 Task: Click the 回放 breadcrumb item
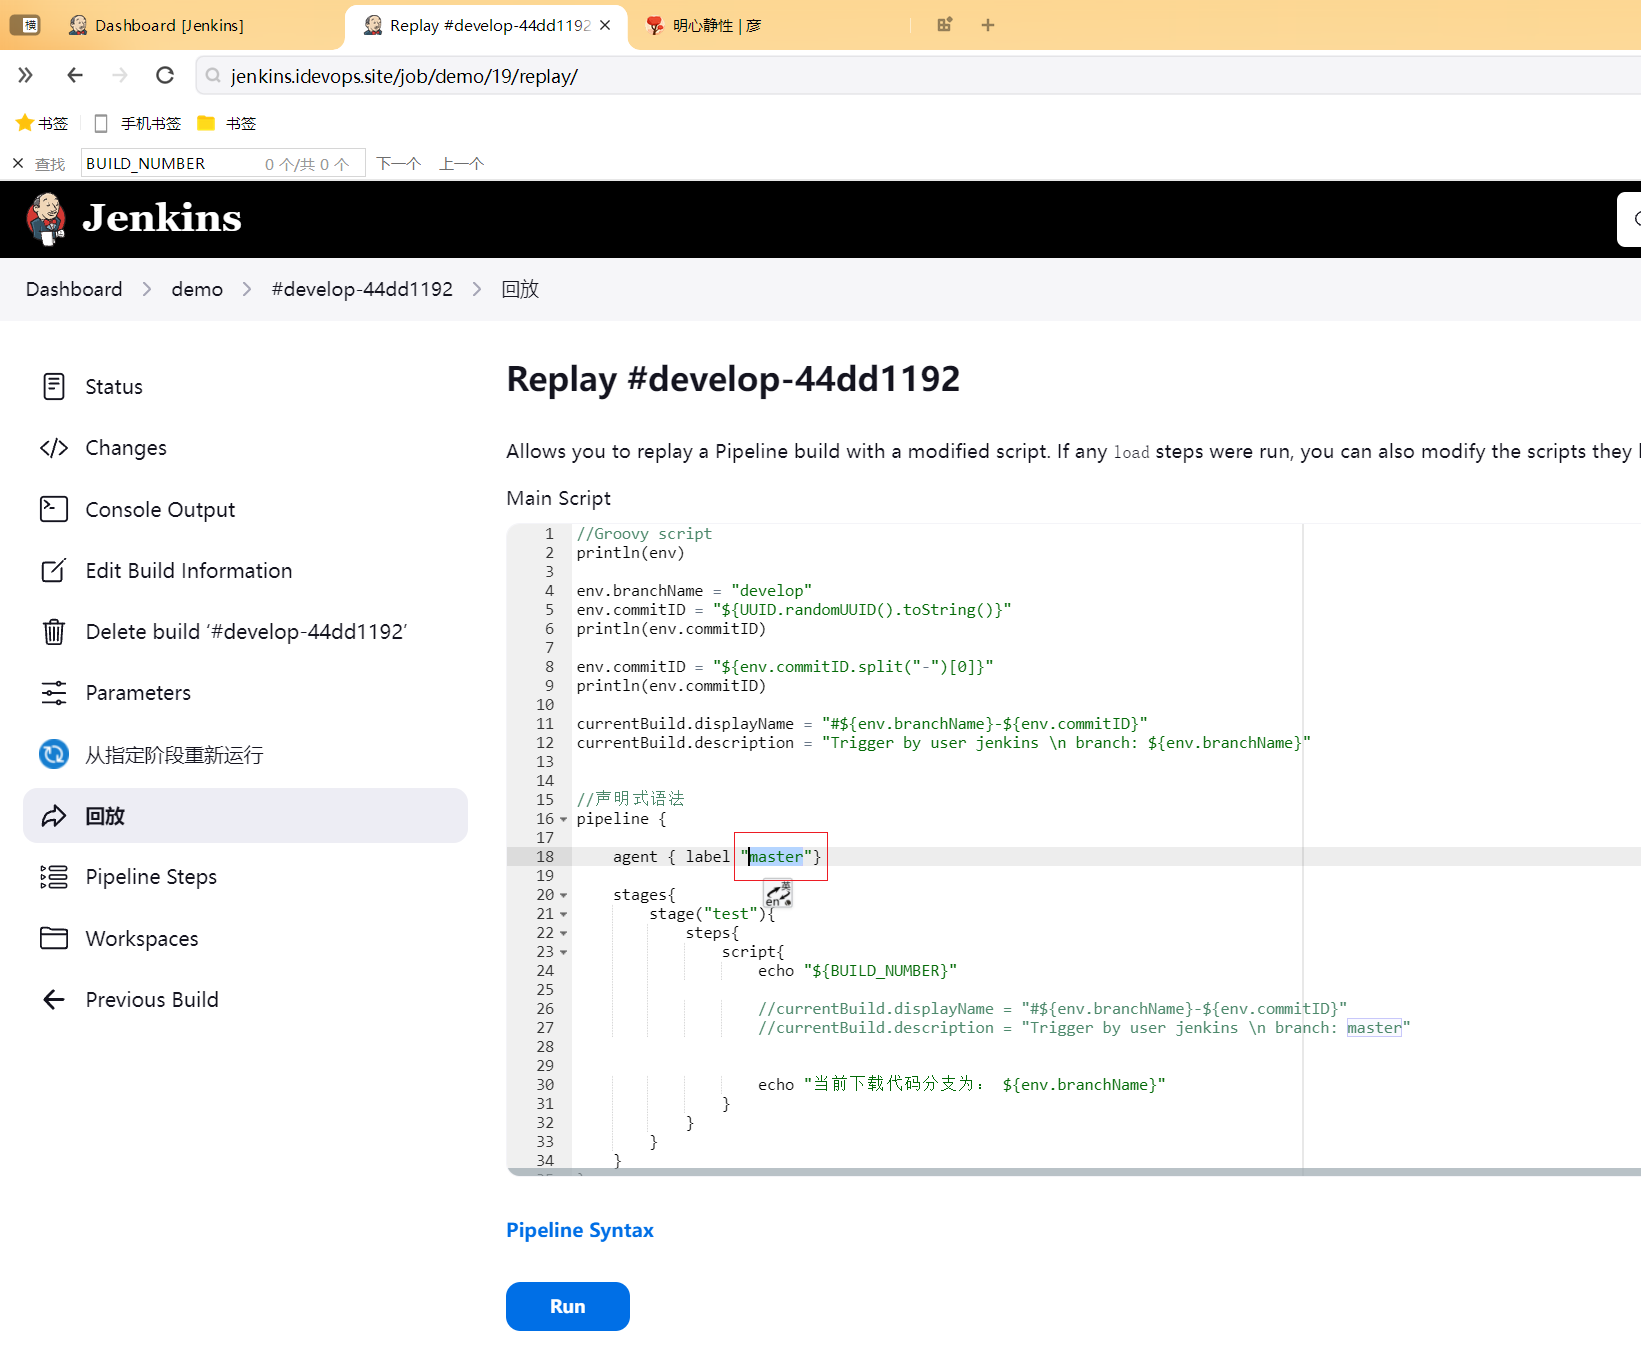tap(520, 289)
